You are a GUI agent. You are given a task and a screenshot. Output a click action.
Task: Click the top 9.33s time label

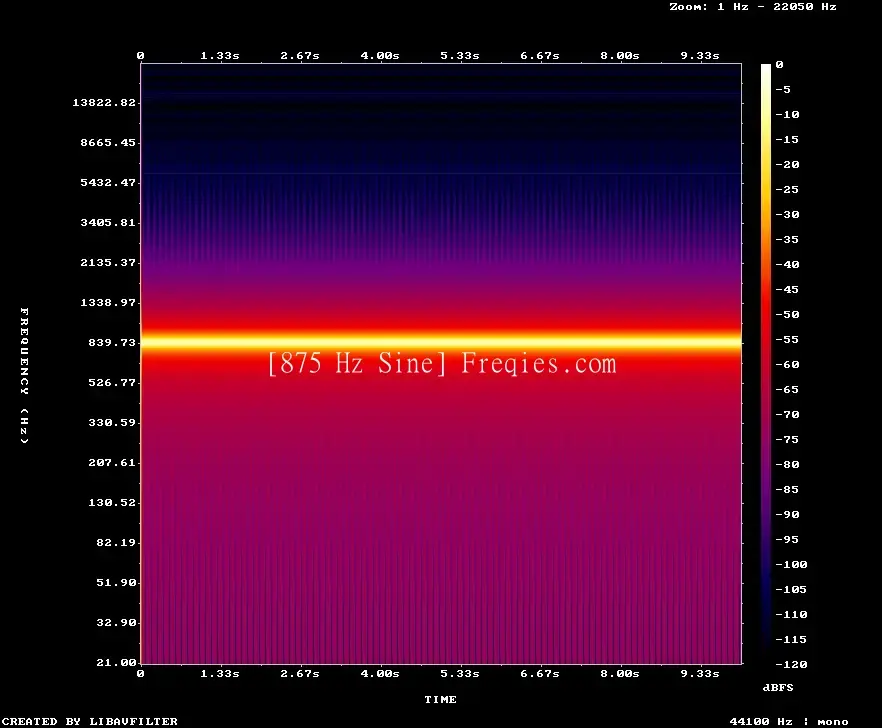(x=700, y=56)
